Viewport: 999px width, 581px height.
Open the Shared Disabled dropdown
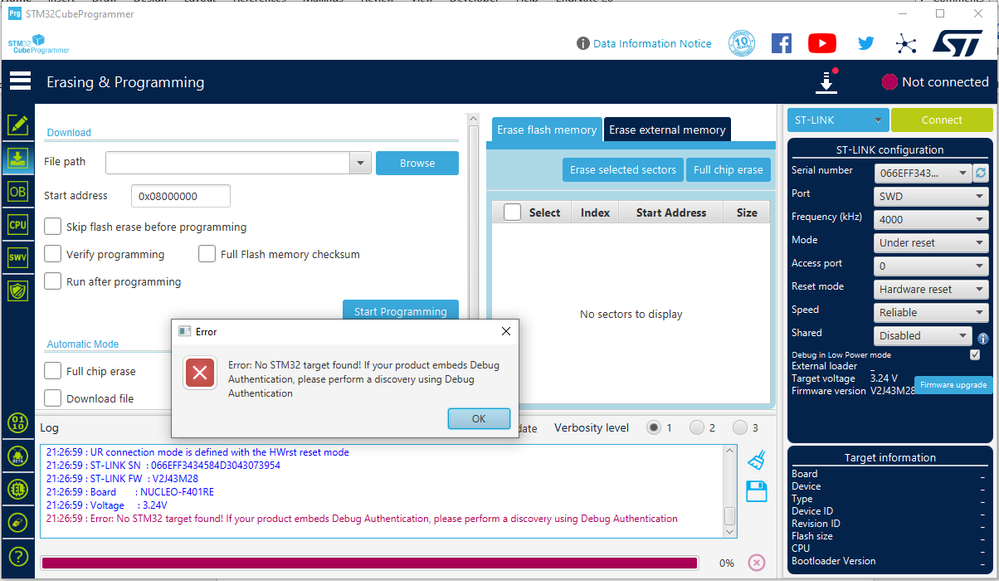pos(922,336)
